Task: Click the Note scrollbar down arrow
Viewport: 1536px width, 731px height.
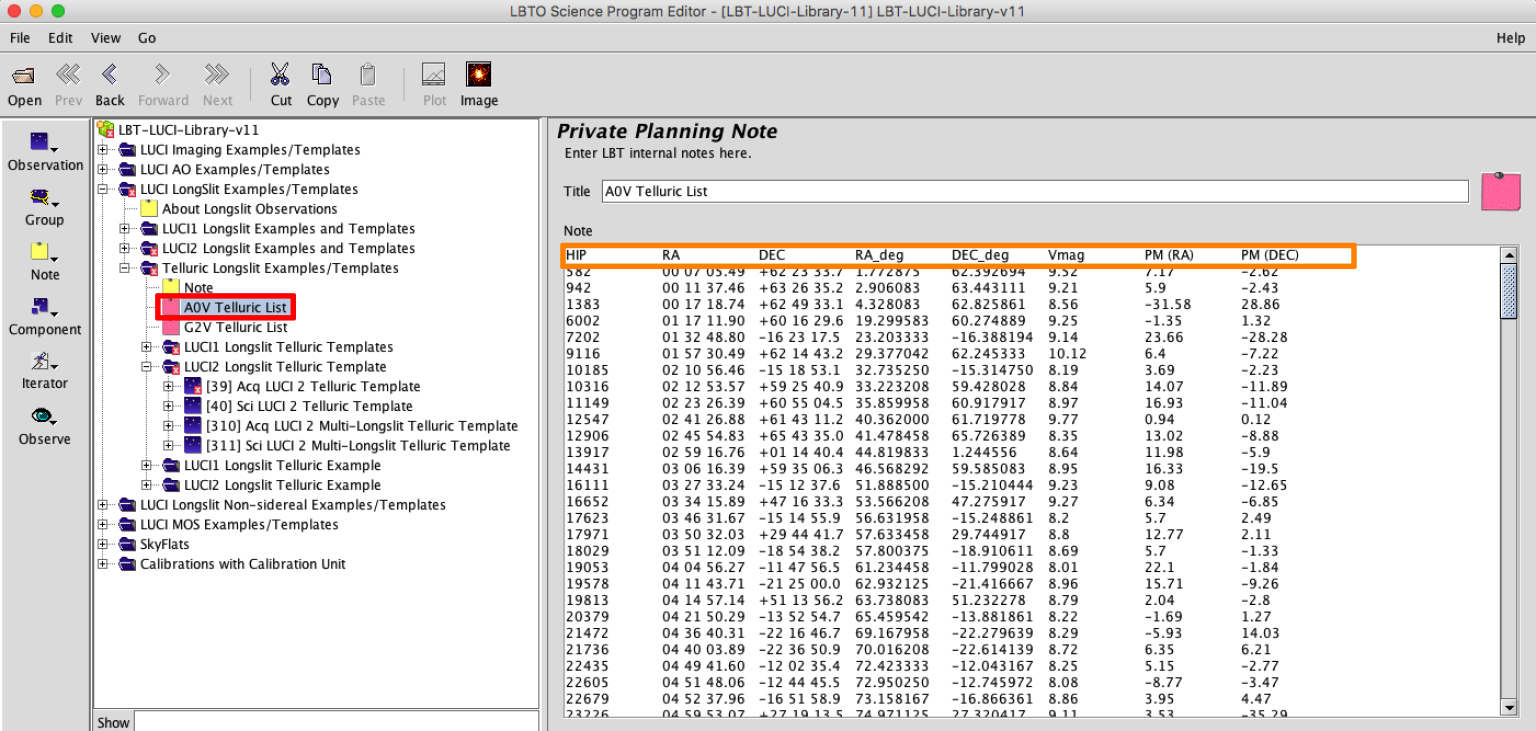Action: pos(1510,708)
